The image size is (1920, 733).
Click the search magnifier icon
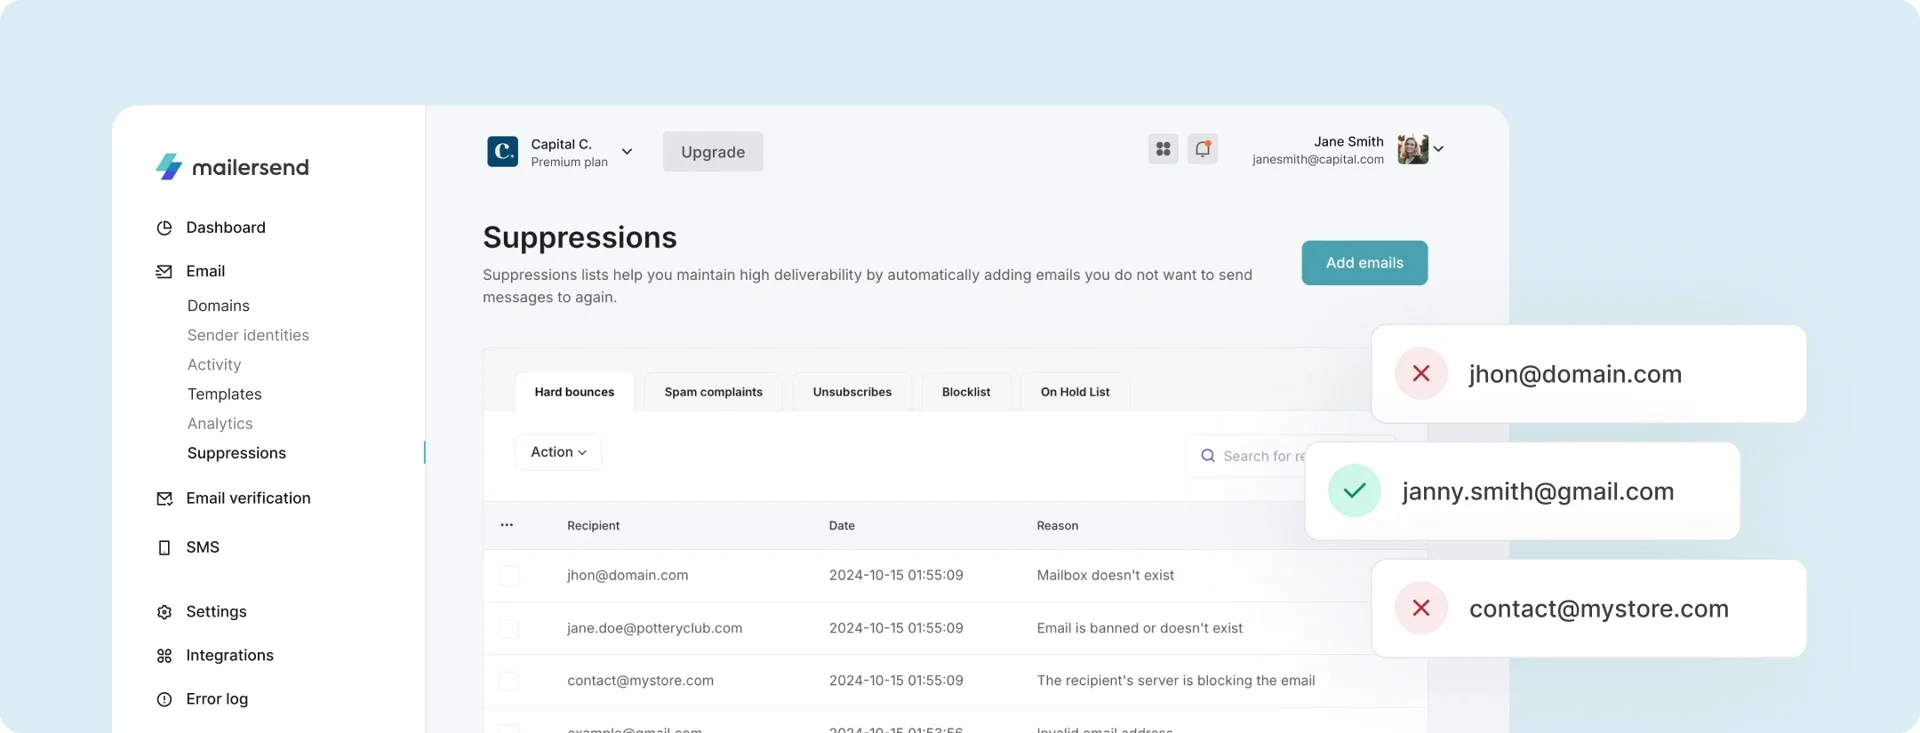1208,456
